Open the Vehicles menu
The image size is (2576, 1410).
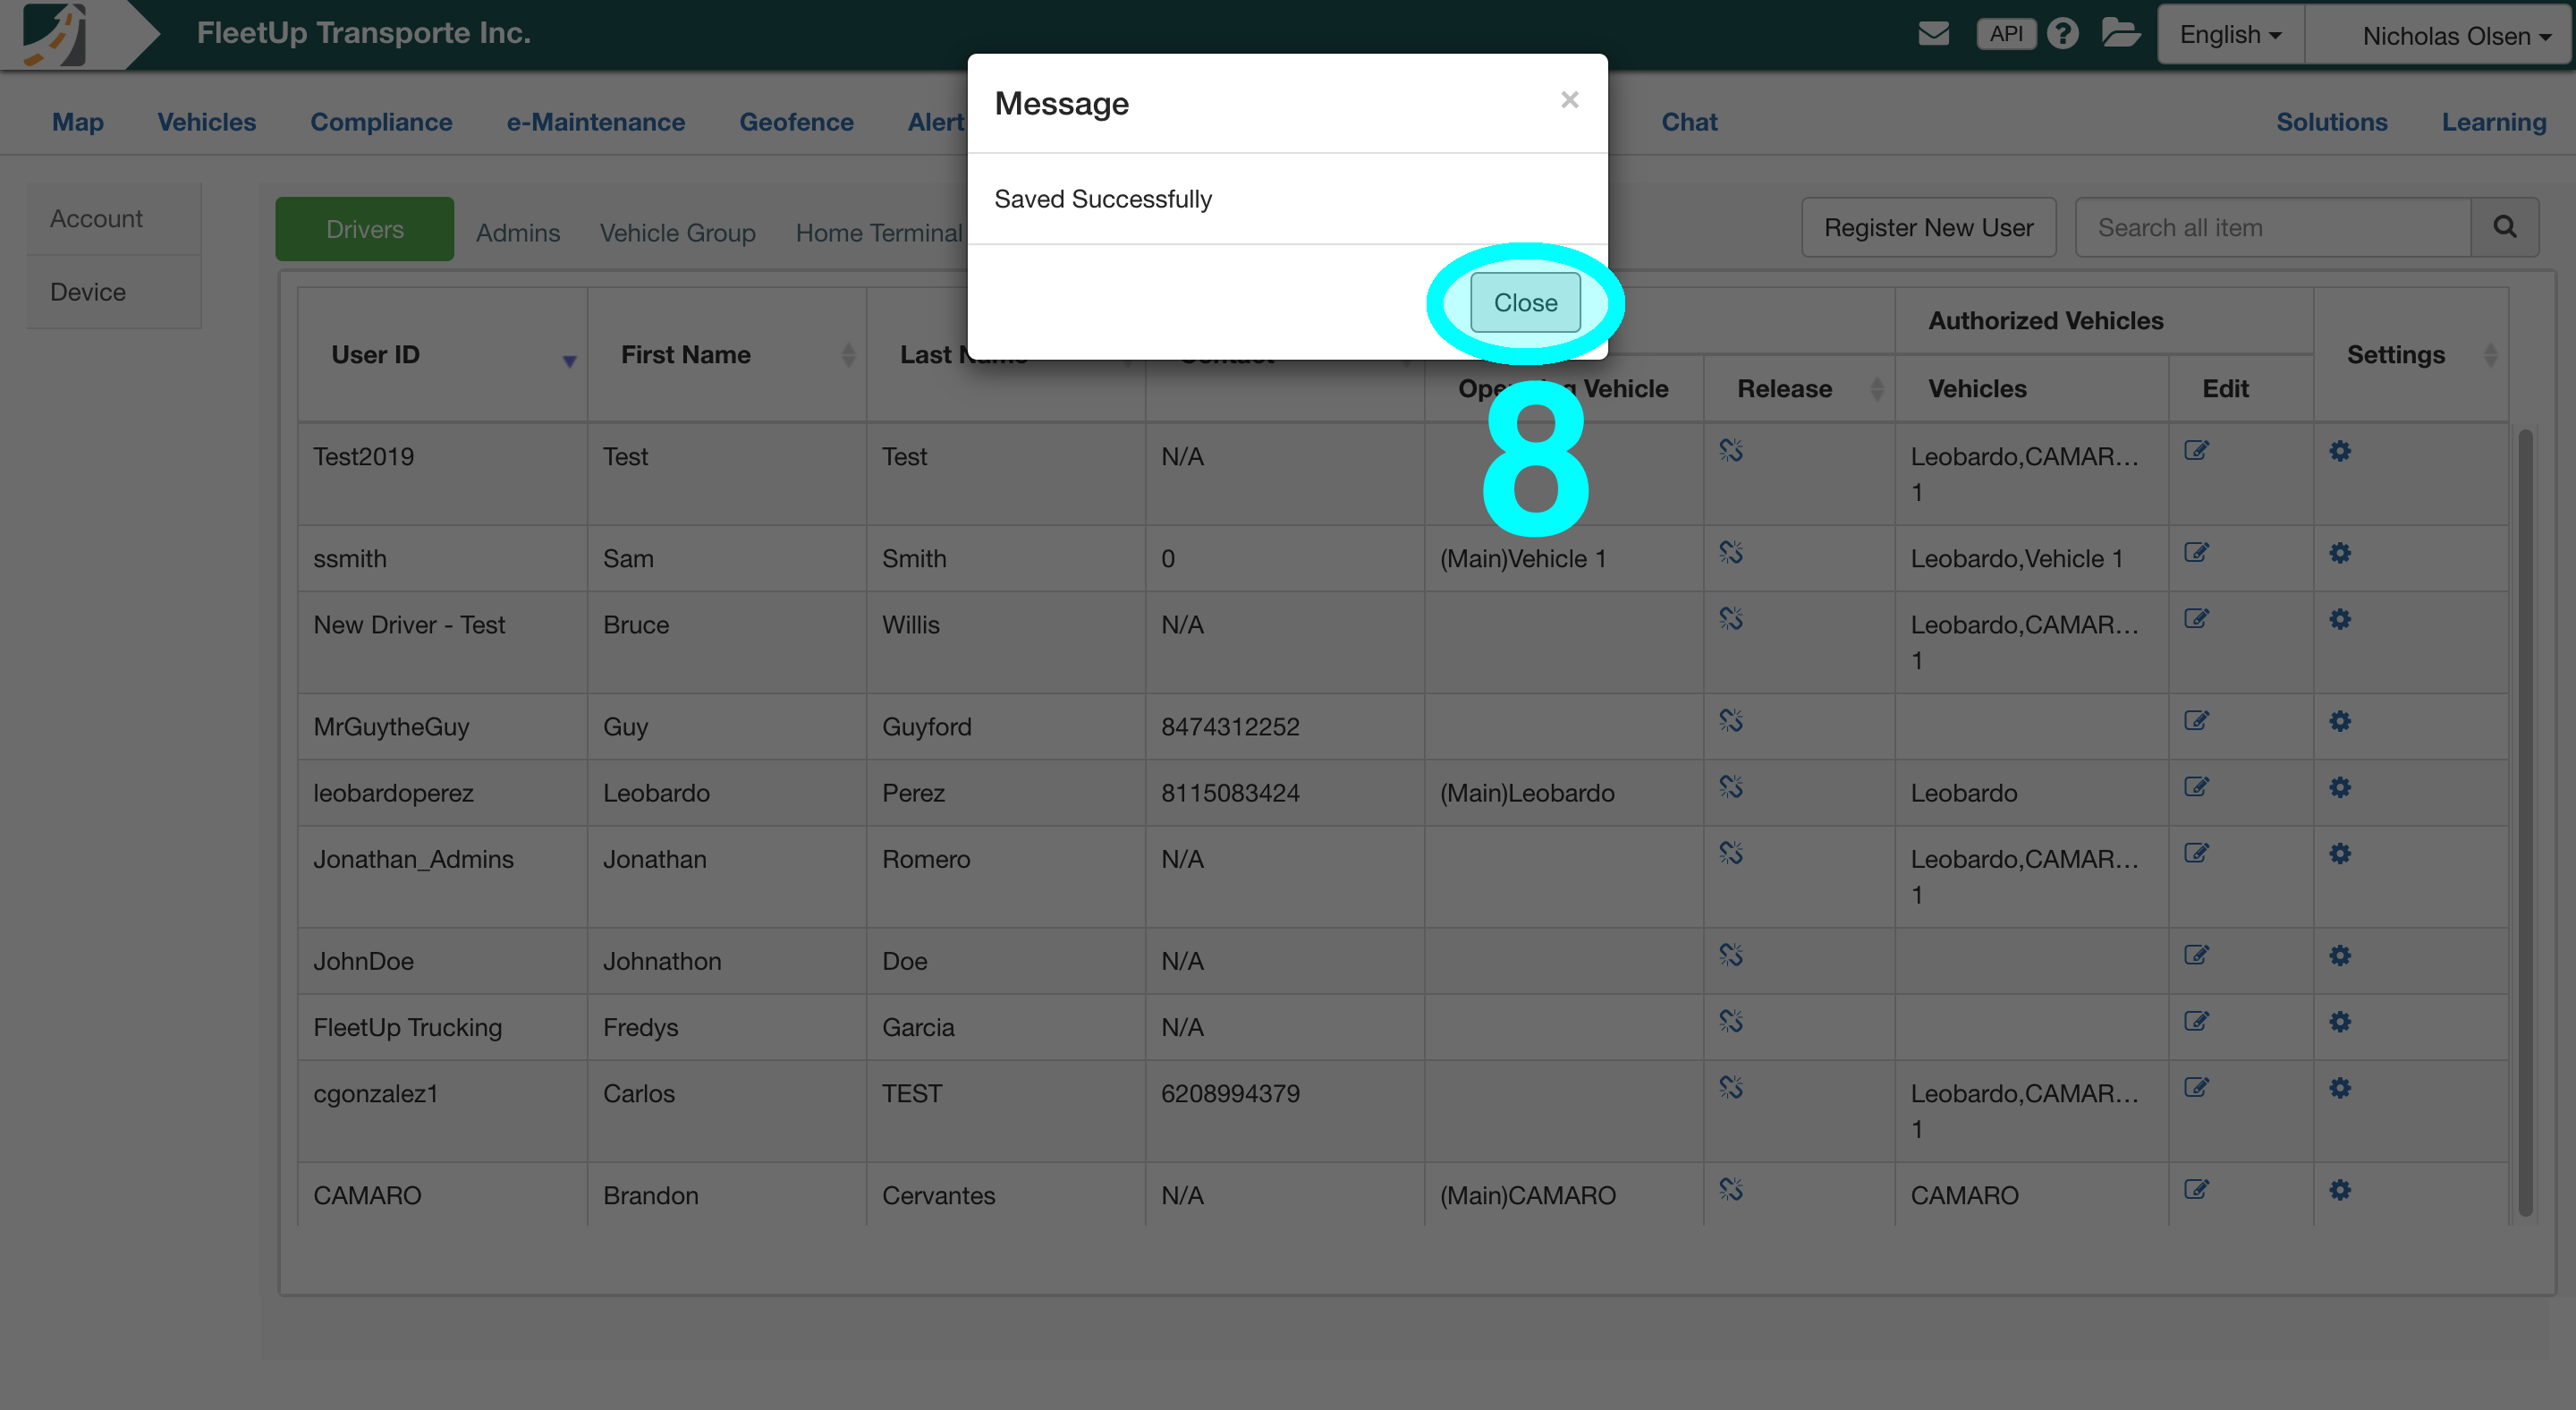coord(207,122)
